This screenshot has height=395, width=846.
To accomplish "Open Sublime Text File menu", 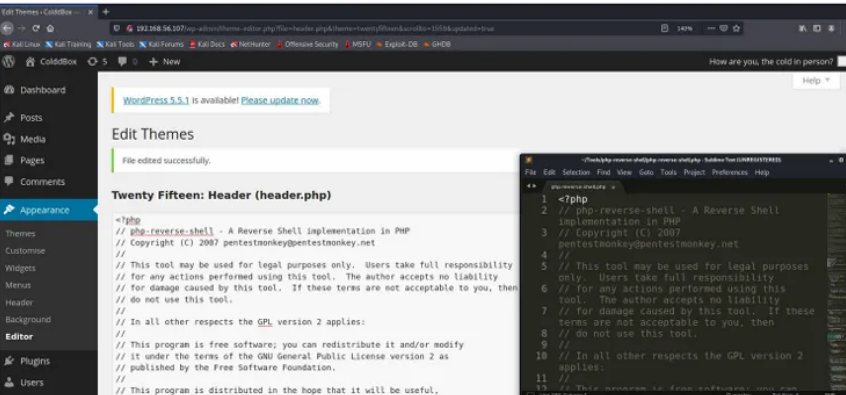I will click(530, 173).
